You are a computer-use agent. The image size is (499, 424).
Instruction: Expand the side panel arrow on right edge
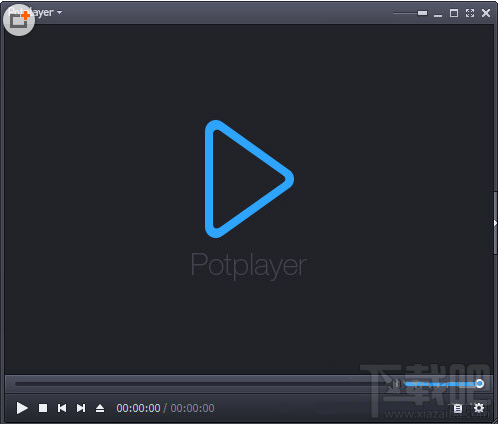click(495, 223)
